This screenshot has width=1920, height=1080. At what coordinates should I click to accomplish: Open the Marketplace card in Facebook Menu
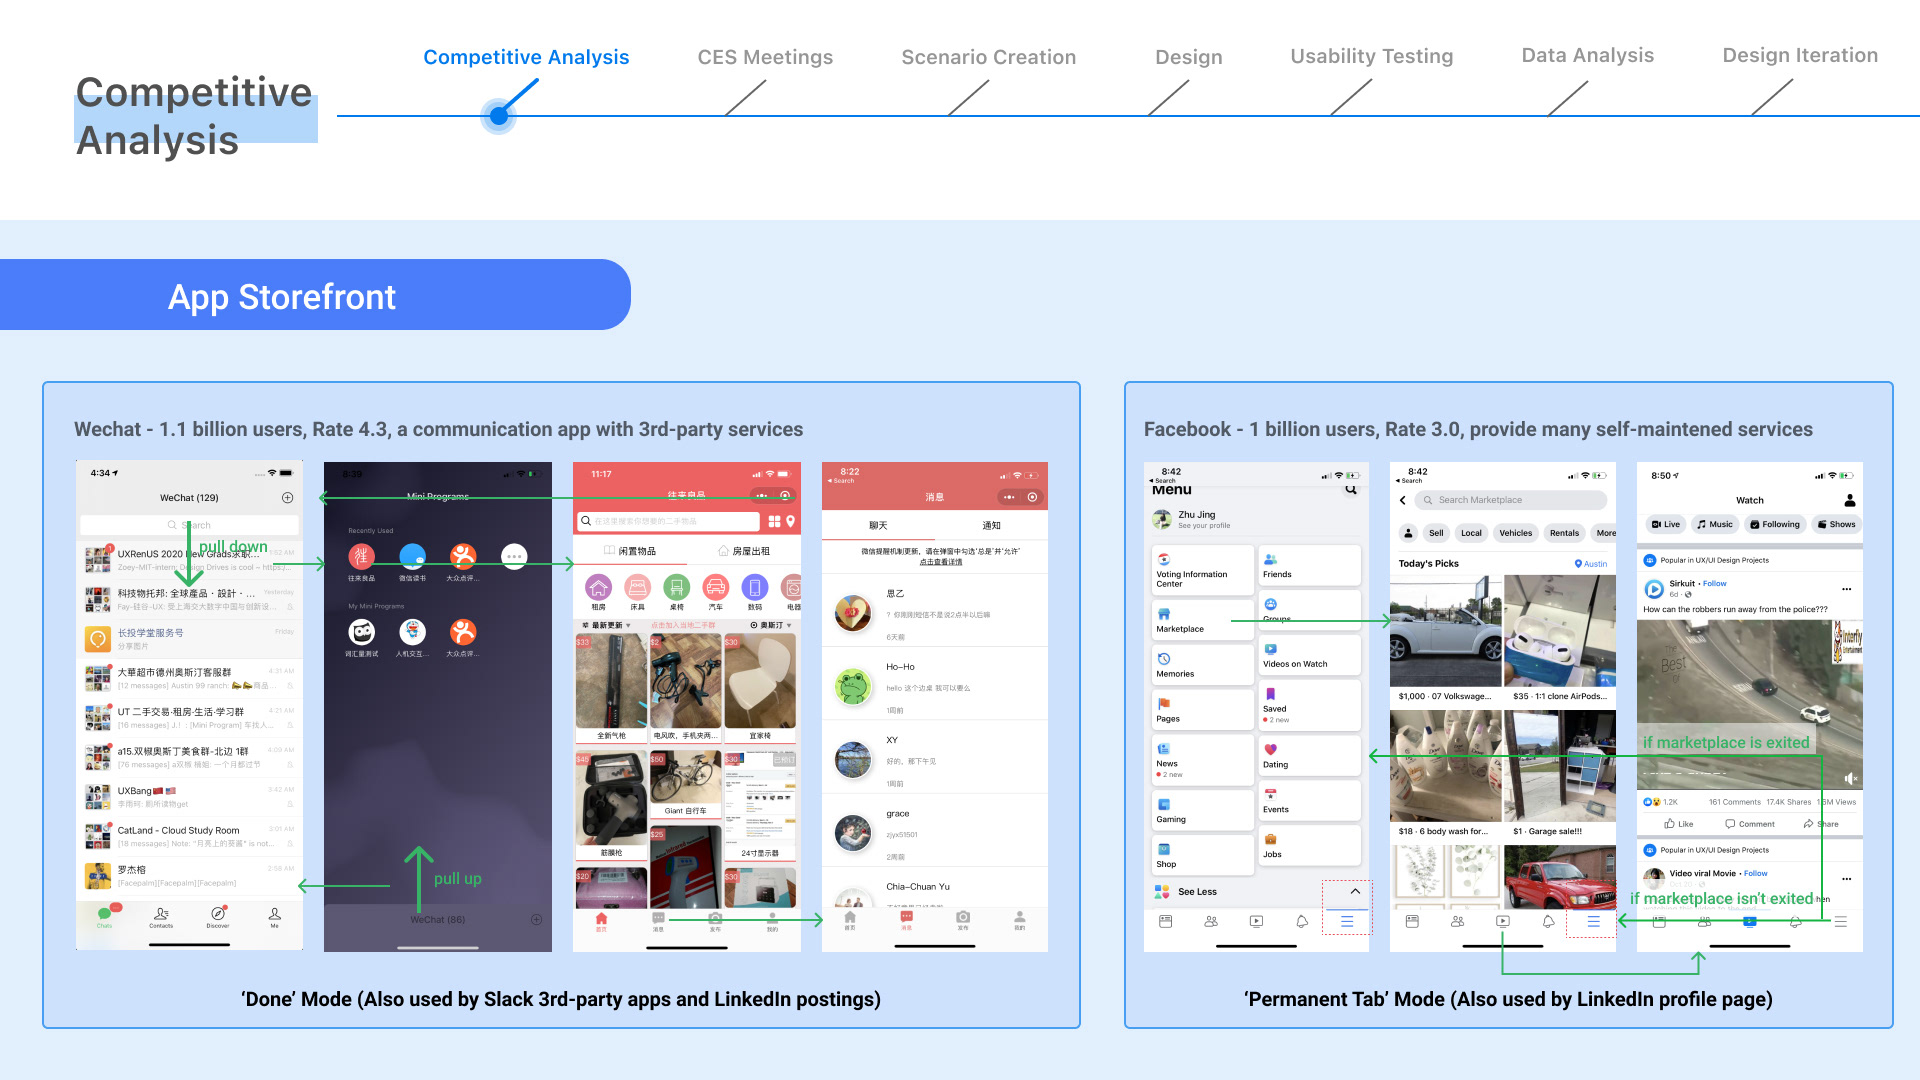(x=1203, y=620)
